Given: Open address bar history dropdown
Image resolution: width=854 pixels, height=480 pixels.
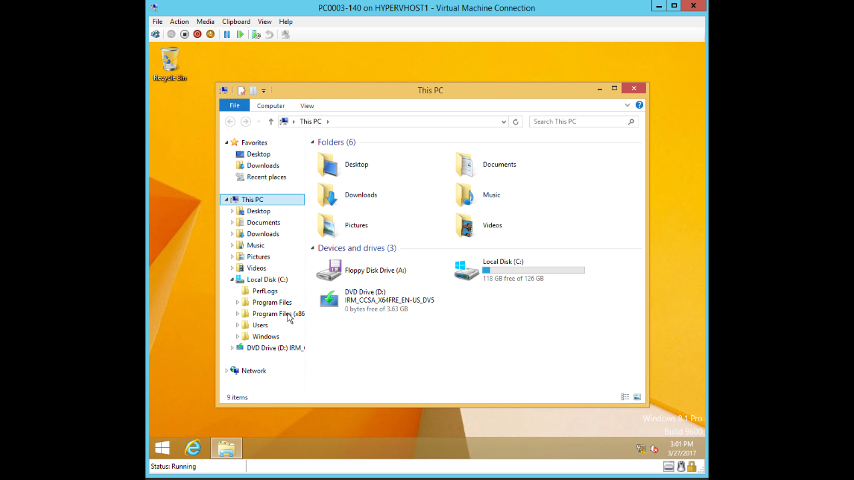Looking at the screenshot, I should (503, 122).
